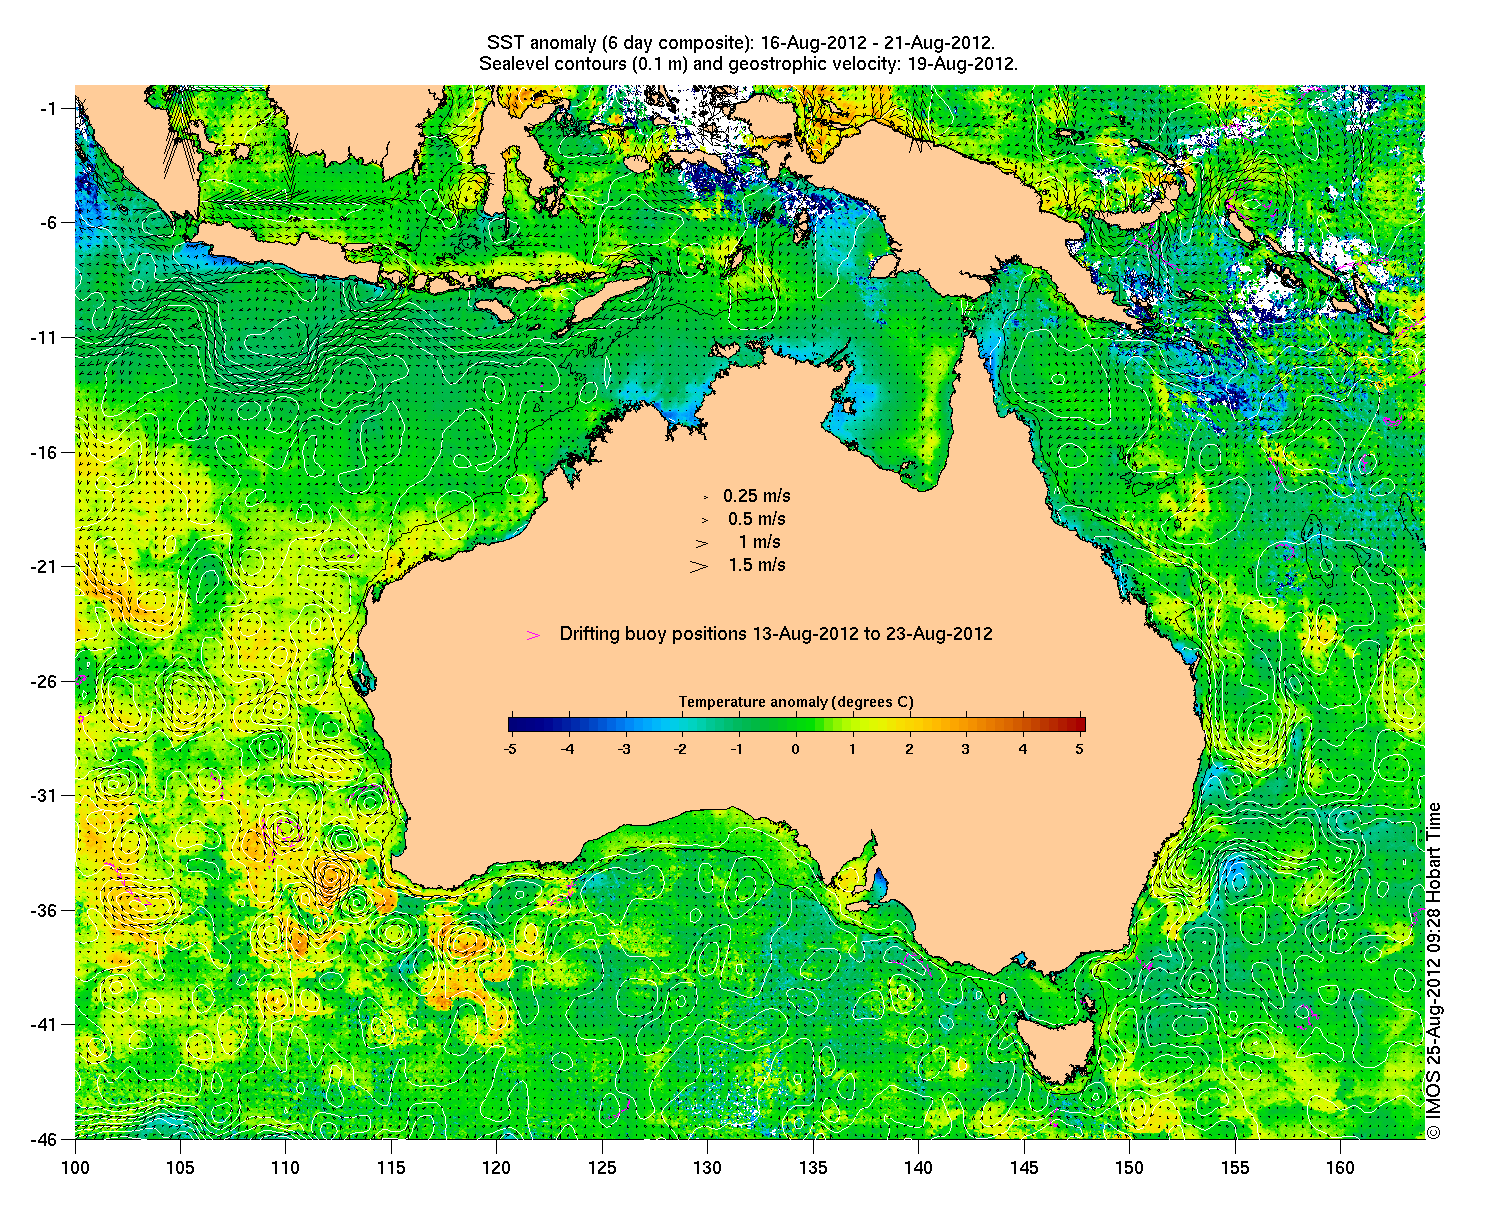The height and width of the screenshot is (1225, 1500).
Task: Click the Temperature anomaly (degrees C) label
Action: (x=796, y=702)
